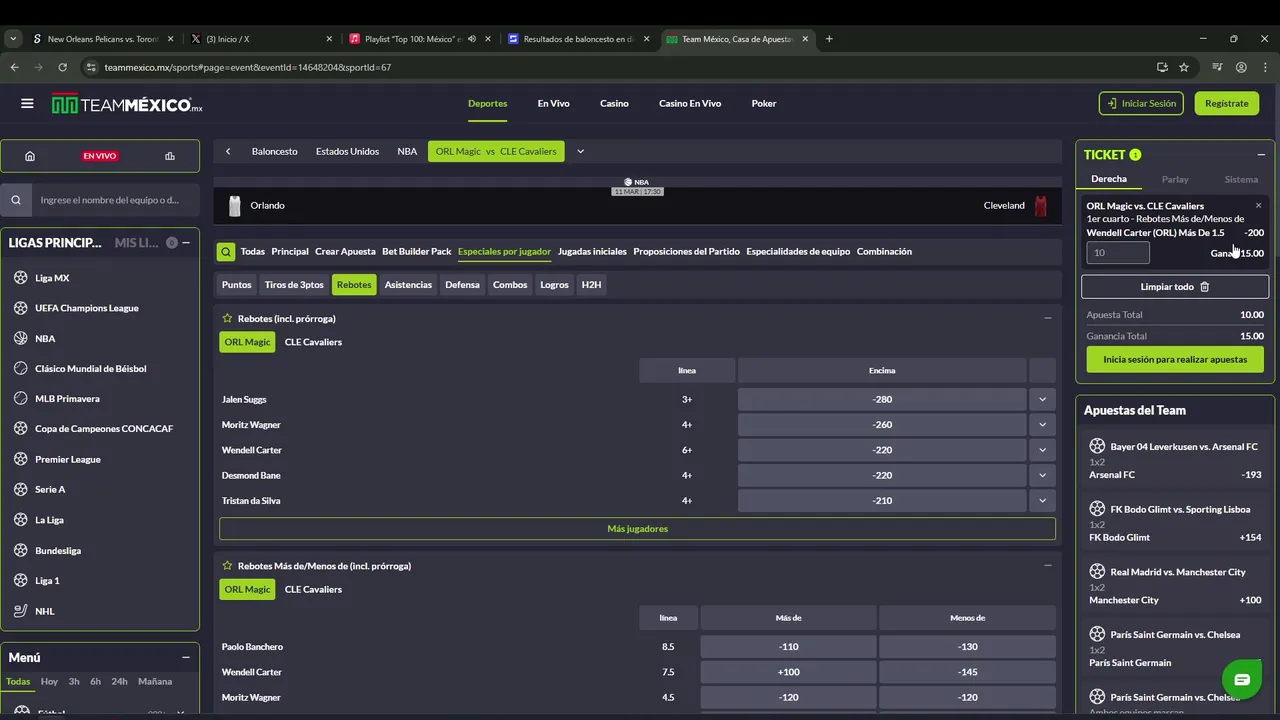This screenshot has height=720, width=1280.
Task: Select the Tiros de 3ptos filter
Action: [x=294, y=285]
